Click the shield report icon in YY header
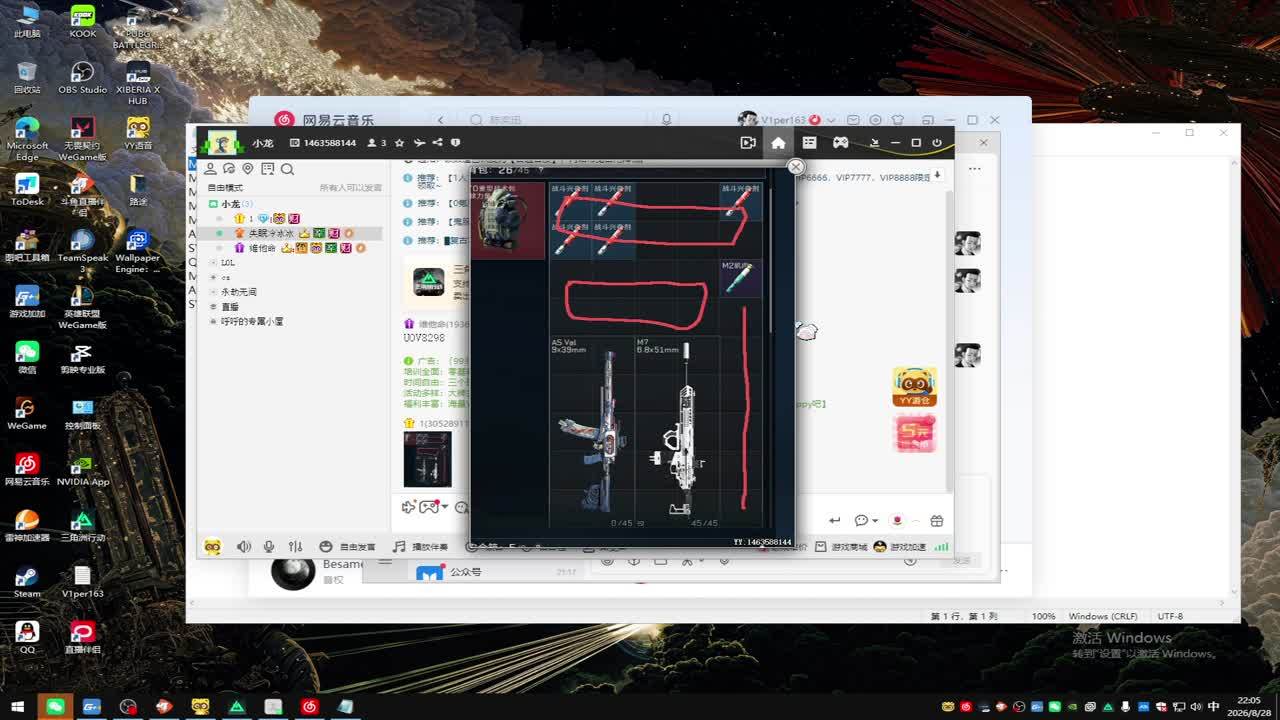 pos(455,143)
